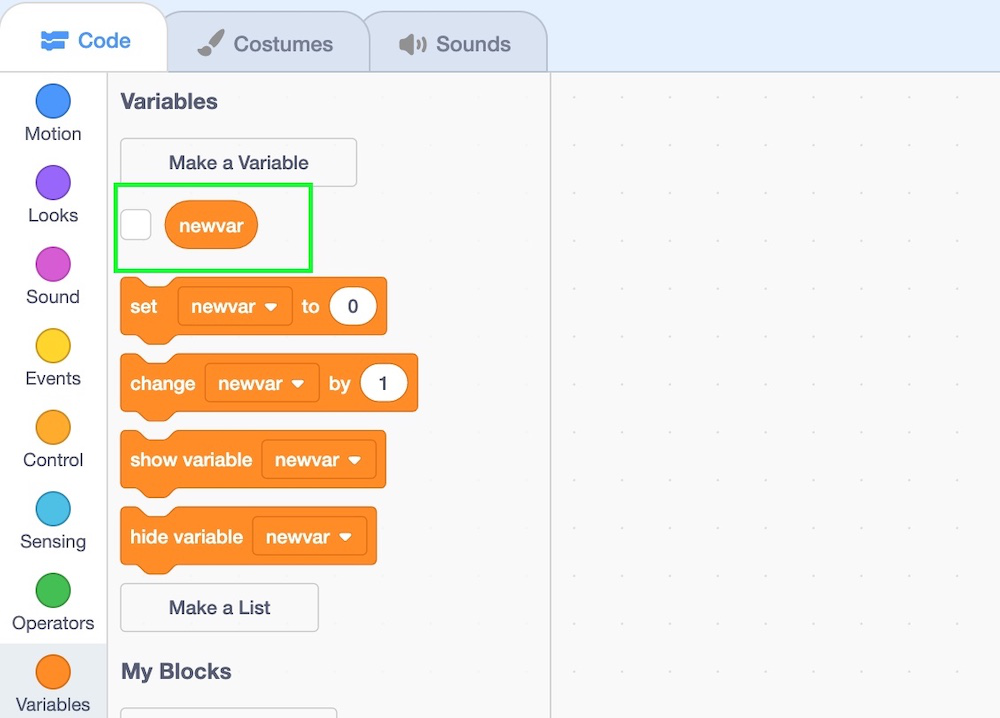
Task: Click the My Blocks palette heading
Action: coord(176,671)
